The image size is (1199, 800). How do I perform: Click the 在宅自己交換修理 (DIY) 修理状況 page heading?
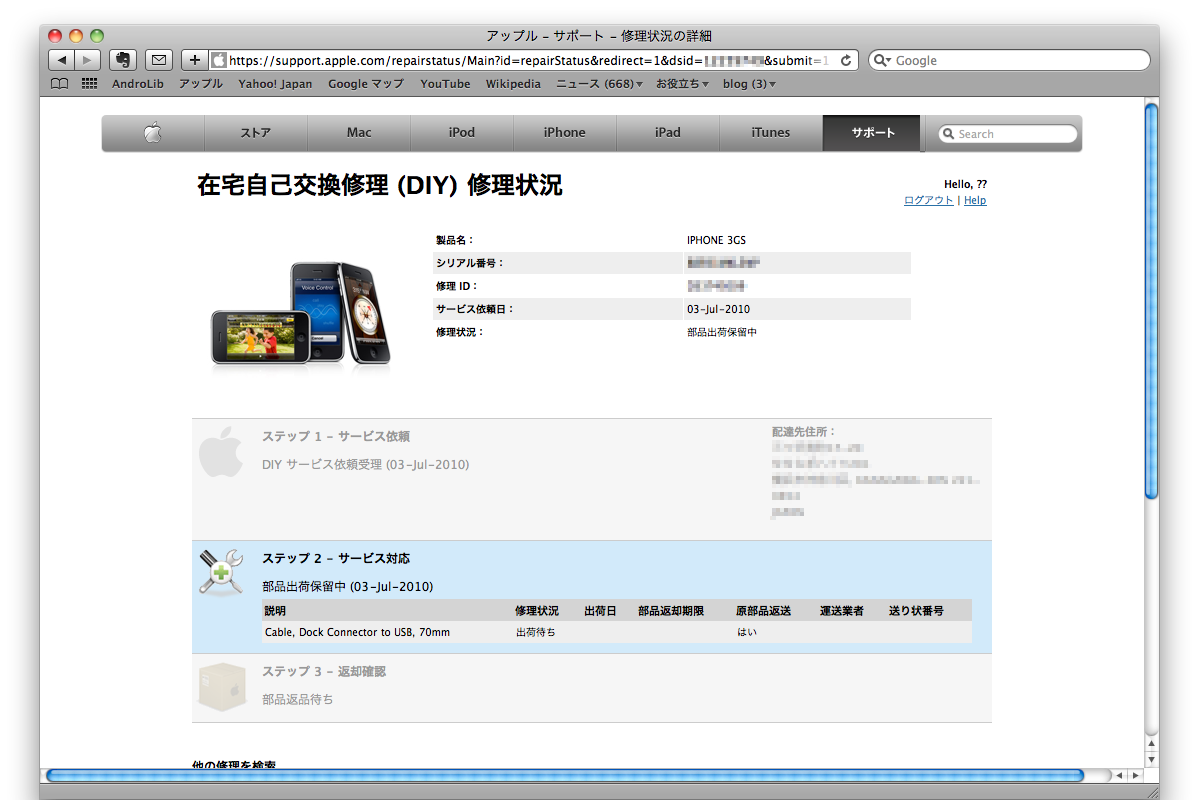(380, 185)
